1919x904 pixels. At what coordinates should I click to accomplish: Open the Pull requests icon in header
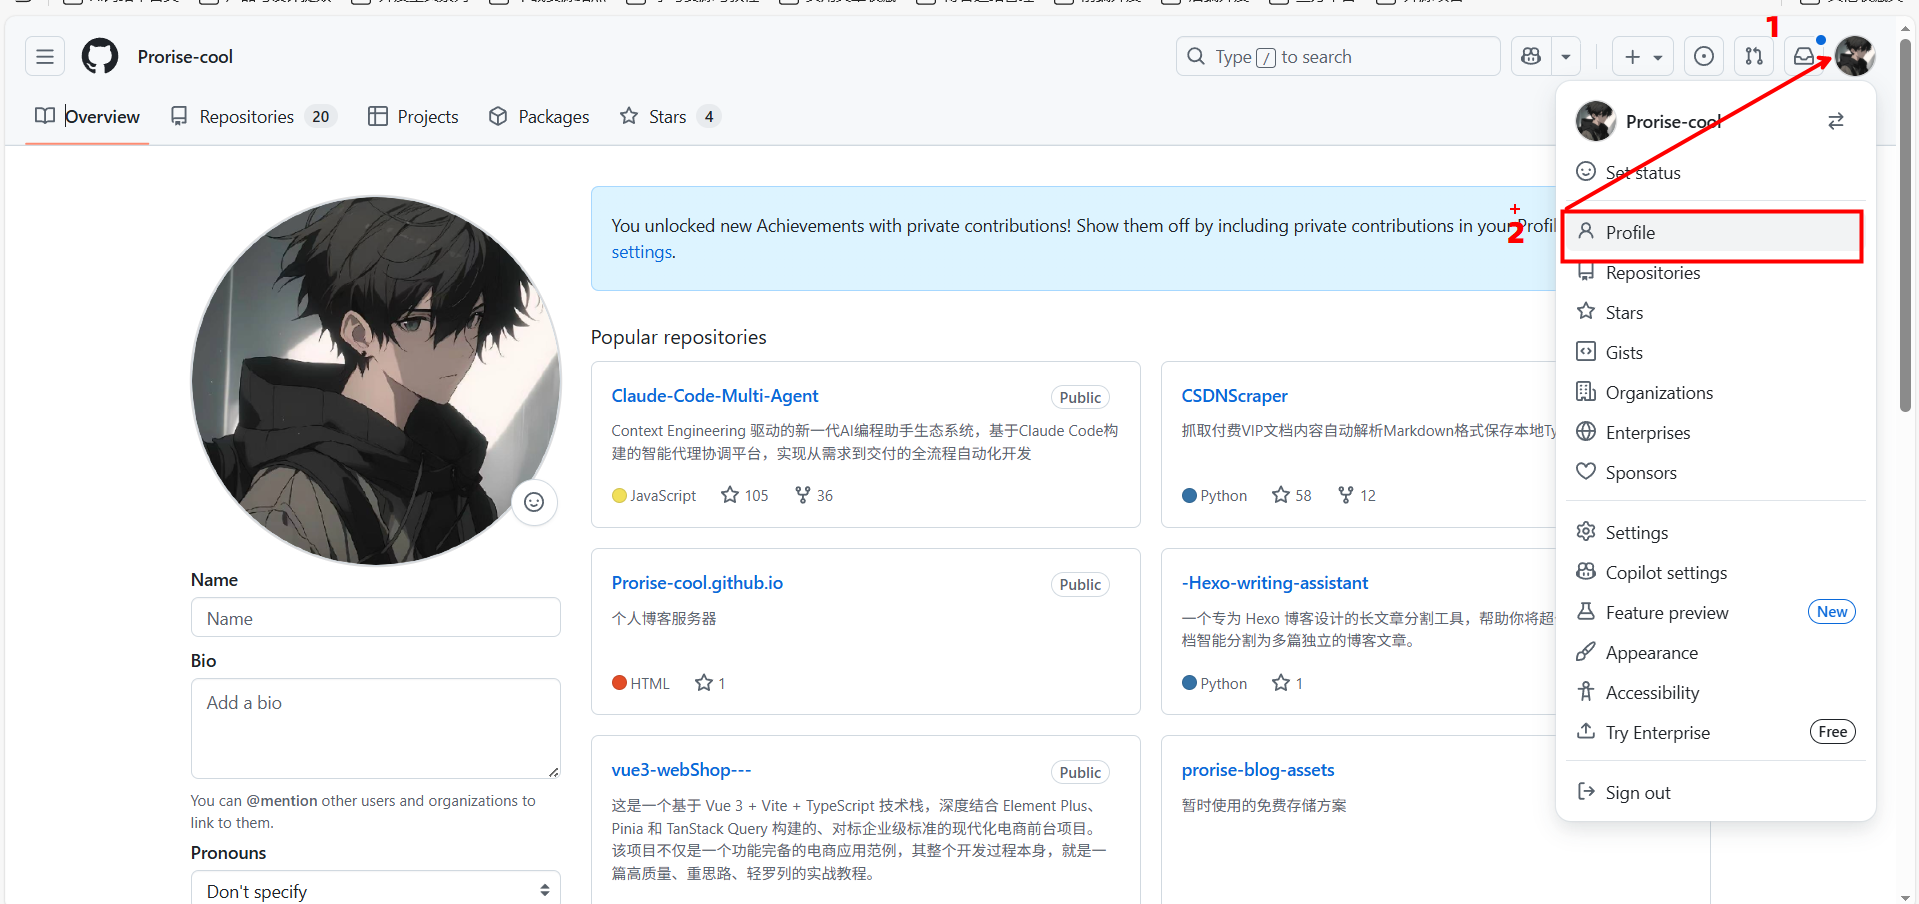pyautogui.click(x=1754, y=57)
